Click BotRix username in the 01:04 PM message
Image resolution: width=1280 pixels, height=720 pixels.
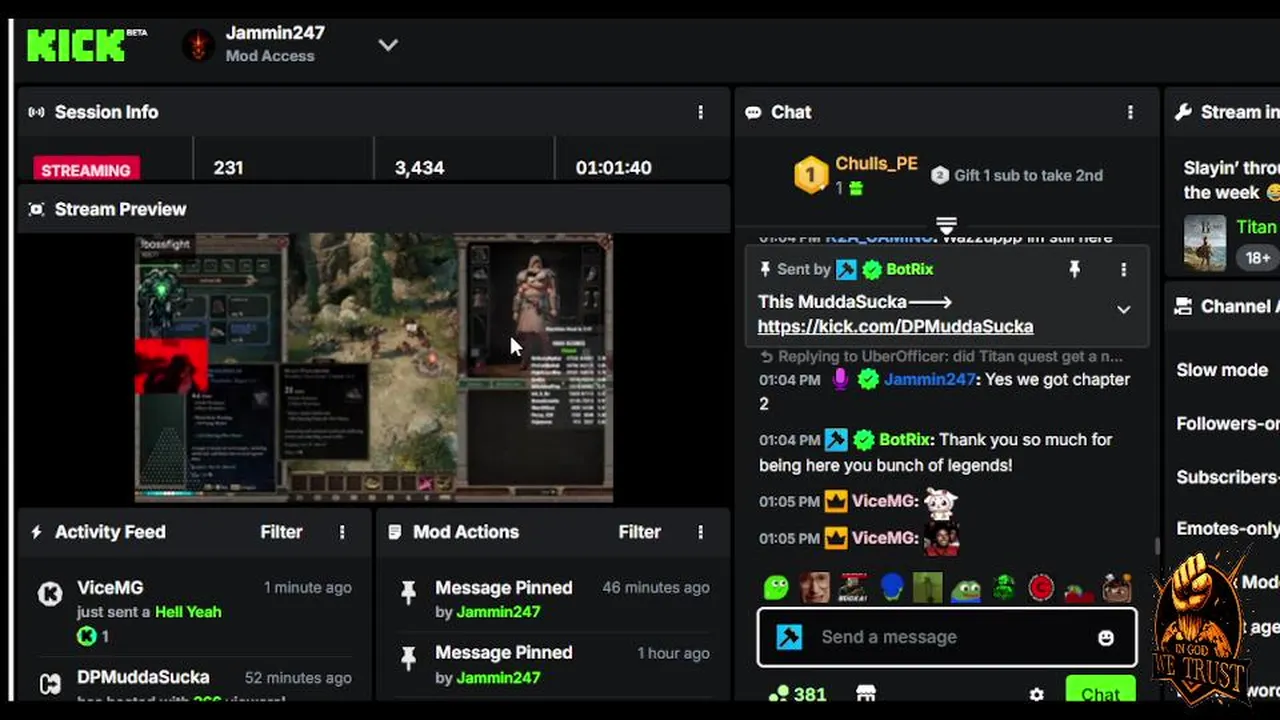click(905, 440)
